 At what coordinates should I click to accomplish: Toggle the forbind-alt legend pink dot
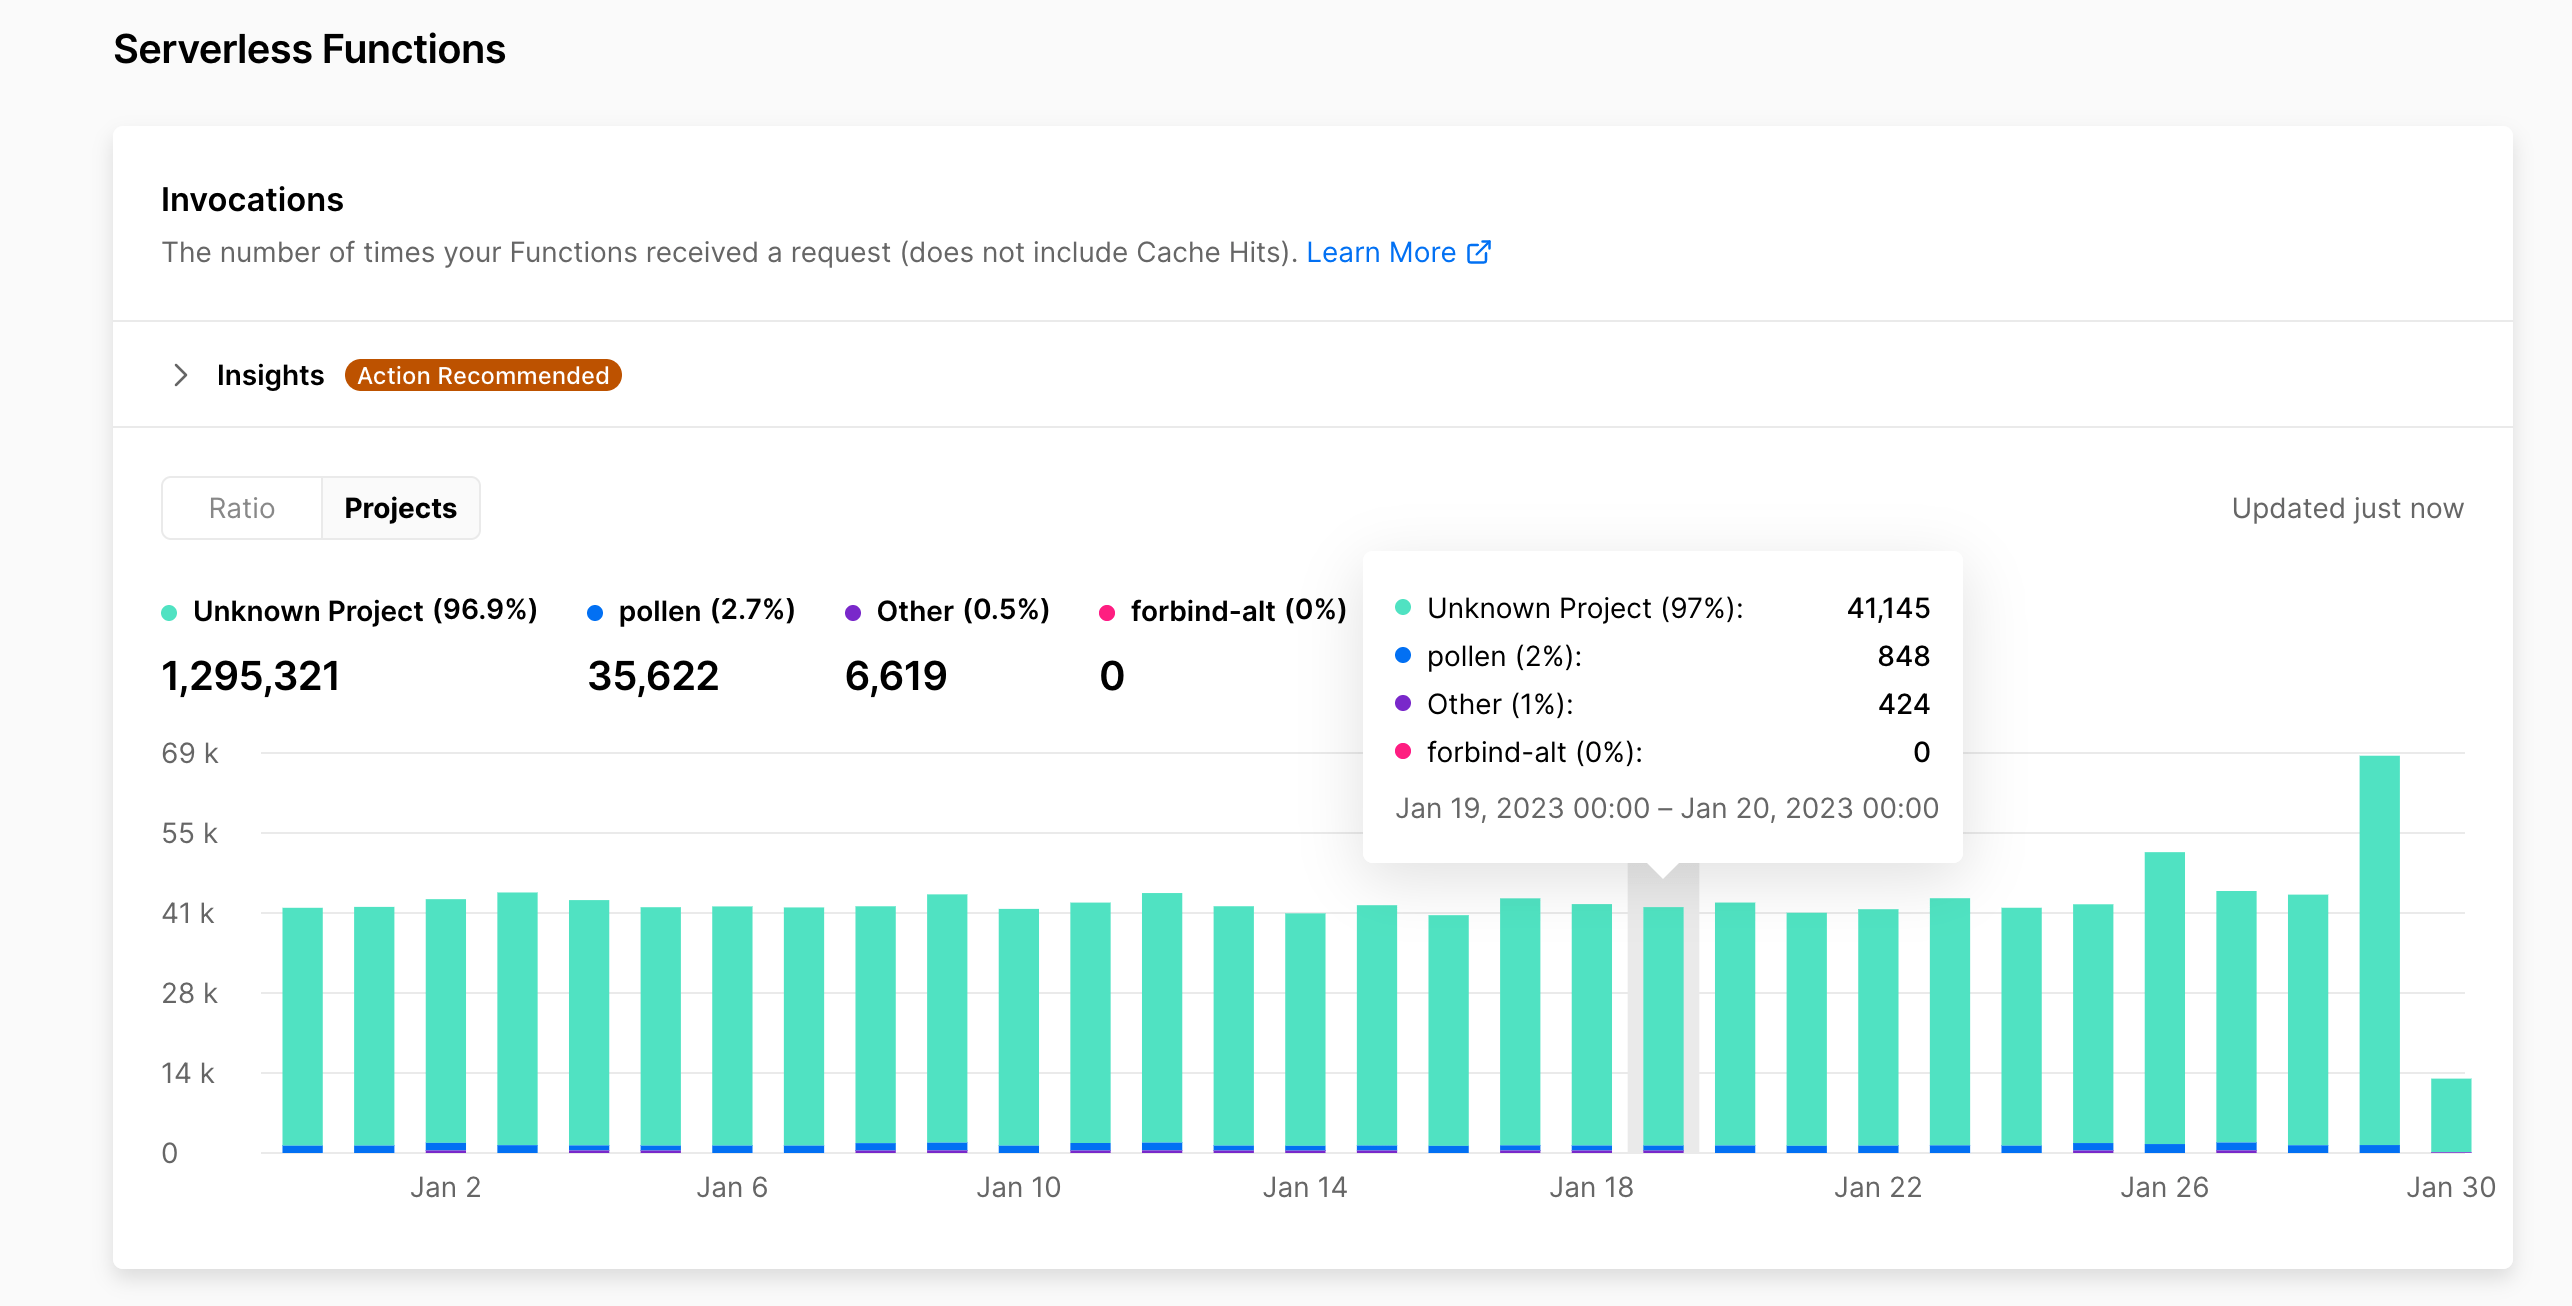click(1107, 612)
